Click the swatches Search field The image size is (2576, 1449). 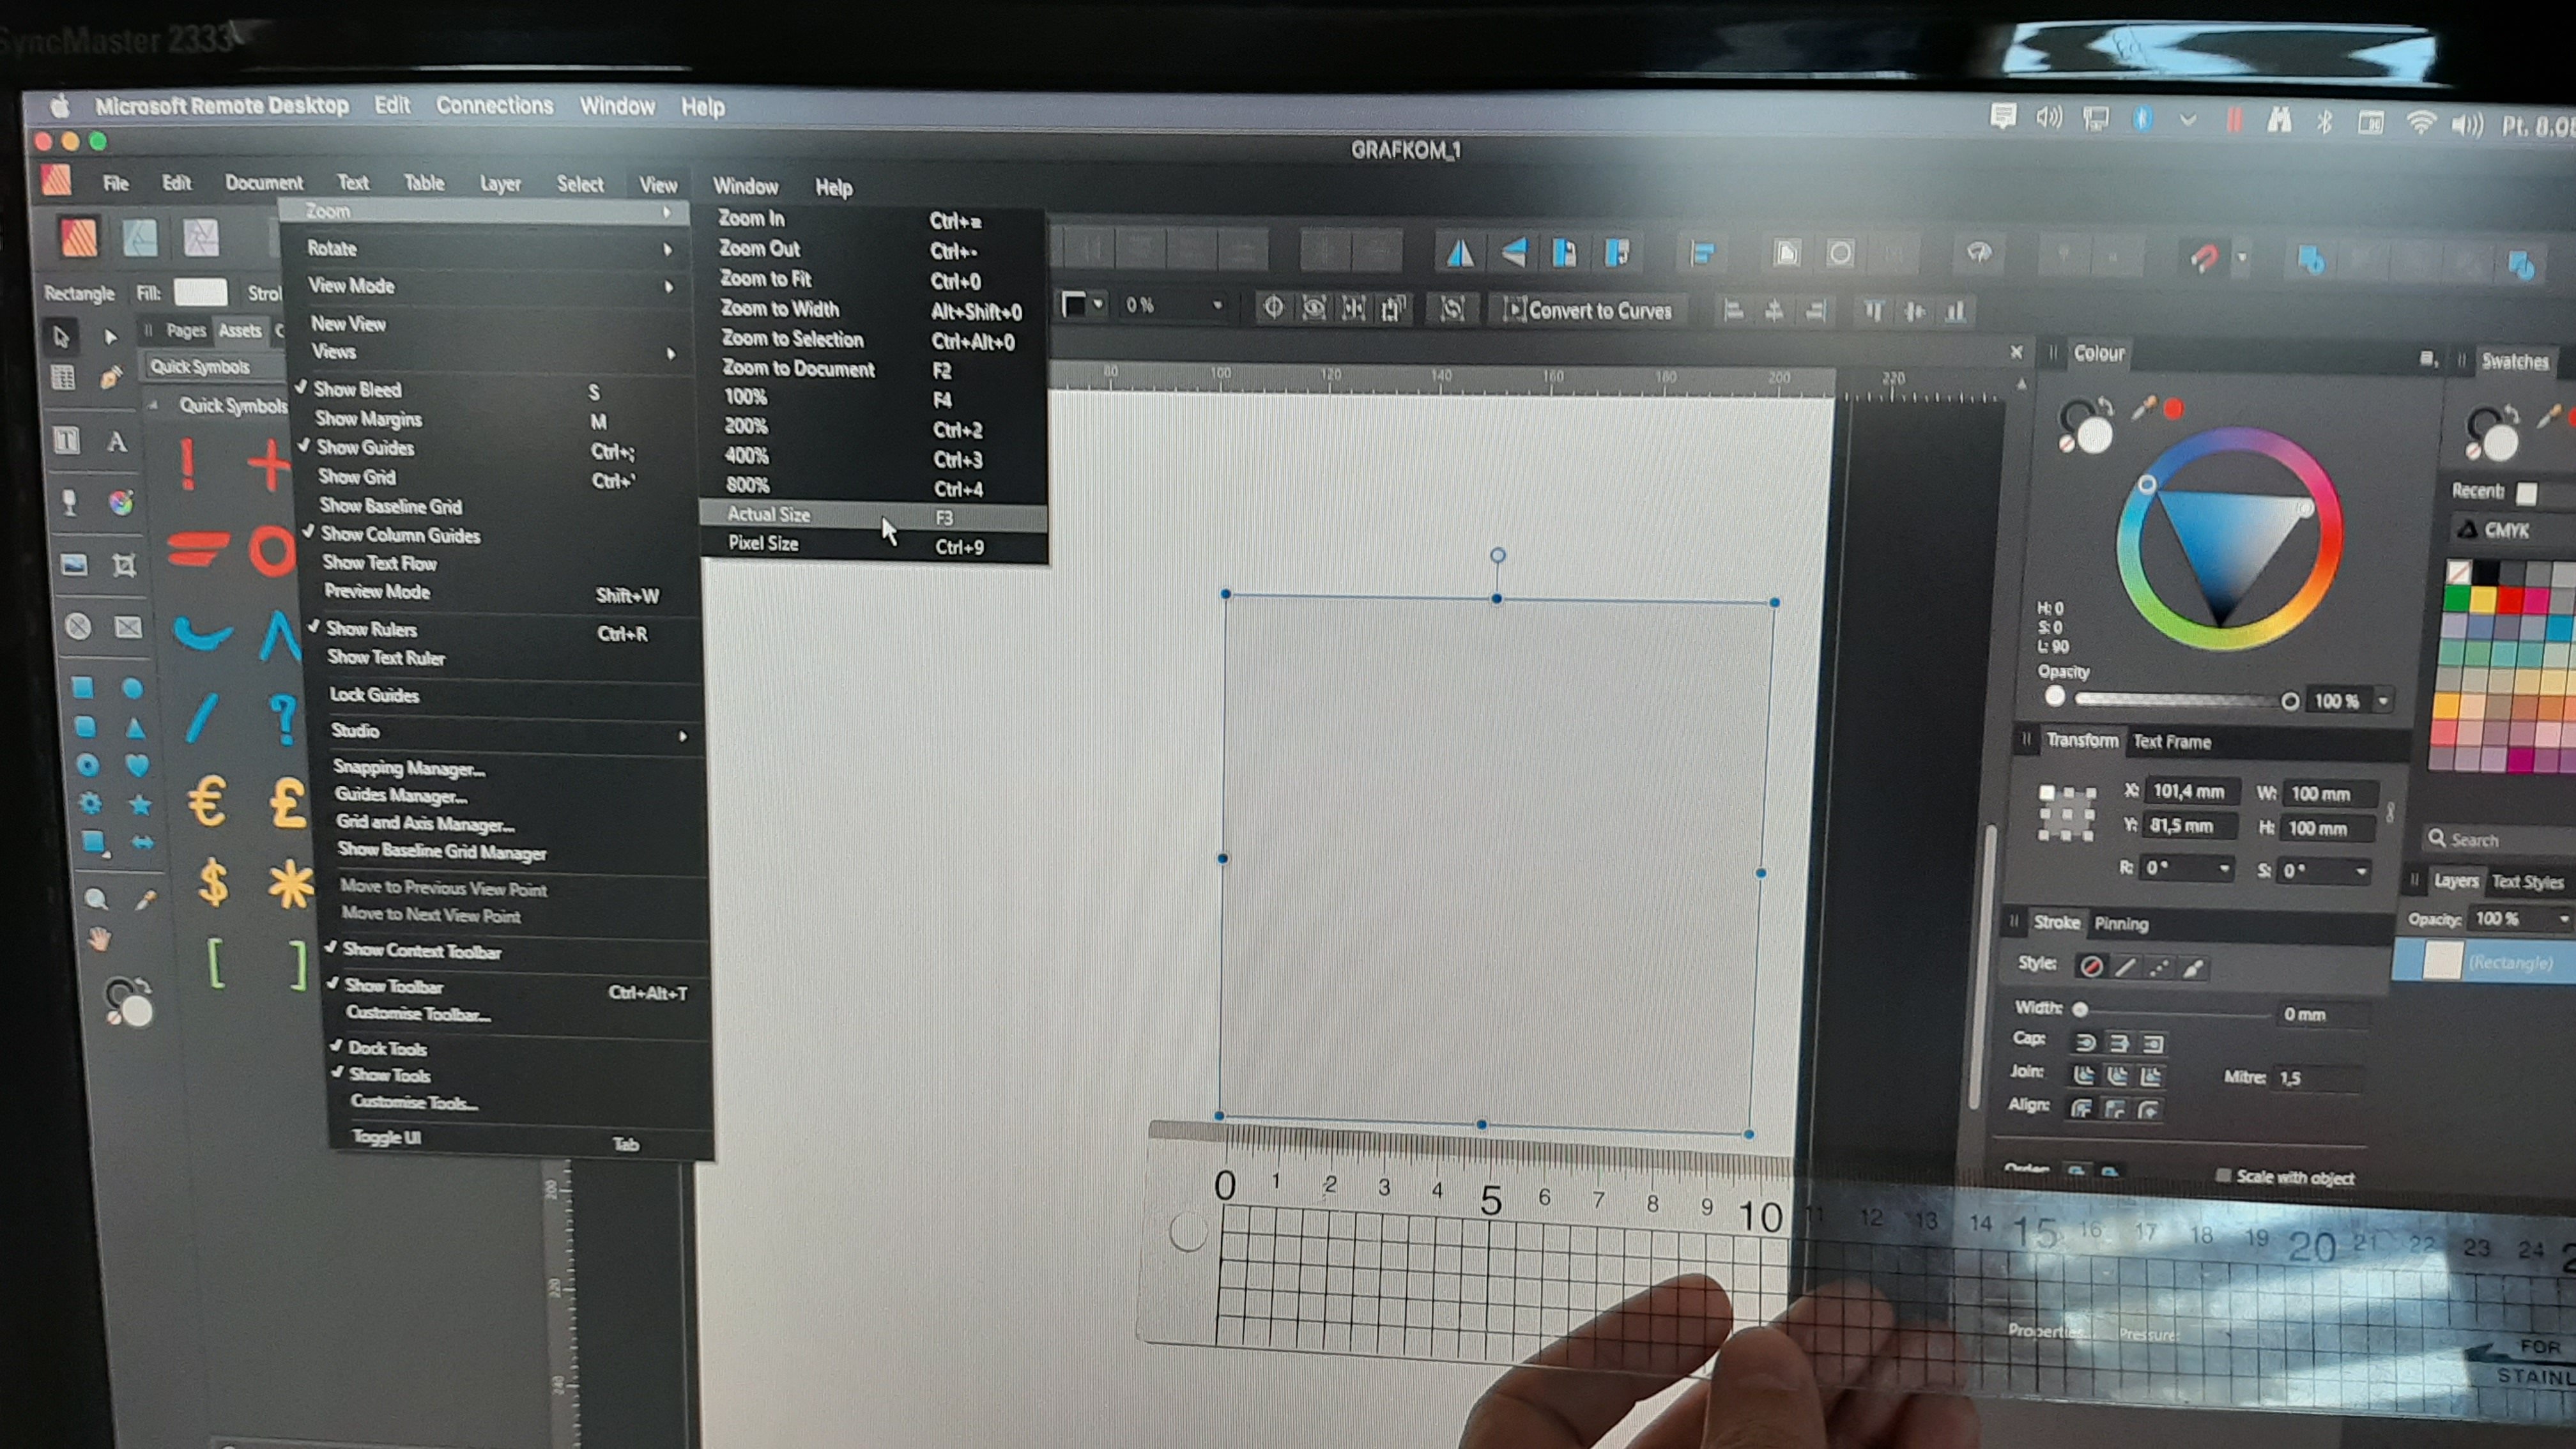tap(2500, 840)
